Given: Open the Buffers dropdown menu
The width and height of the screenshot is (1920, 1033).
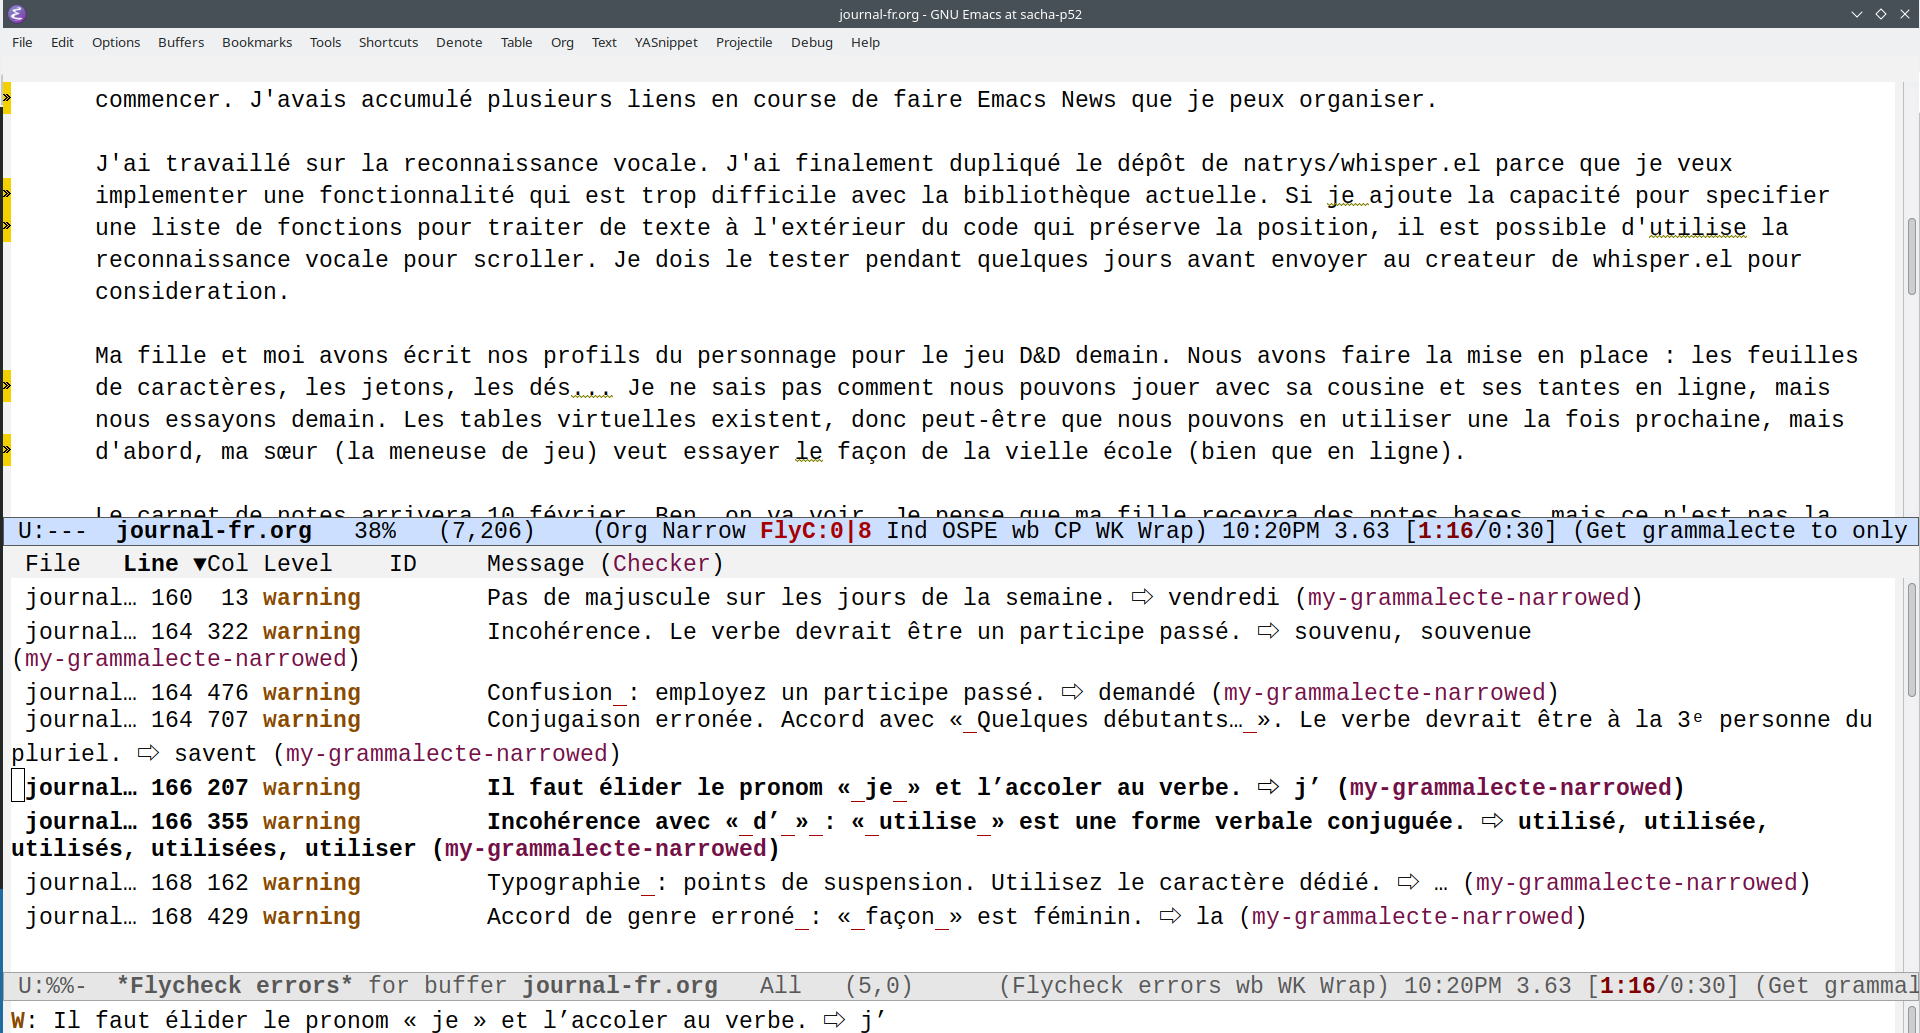Looking at the screenshot, I should click(x=180, y=42).
